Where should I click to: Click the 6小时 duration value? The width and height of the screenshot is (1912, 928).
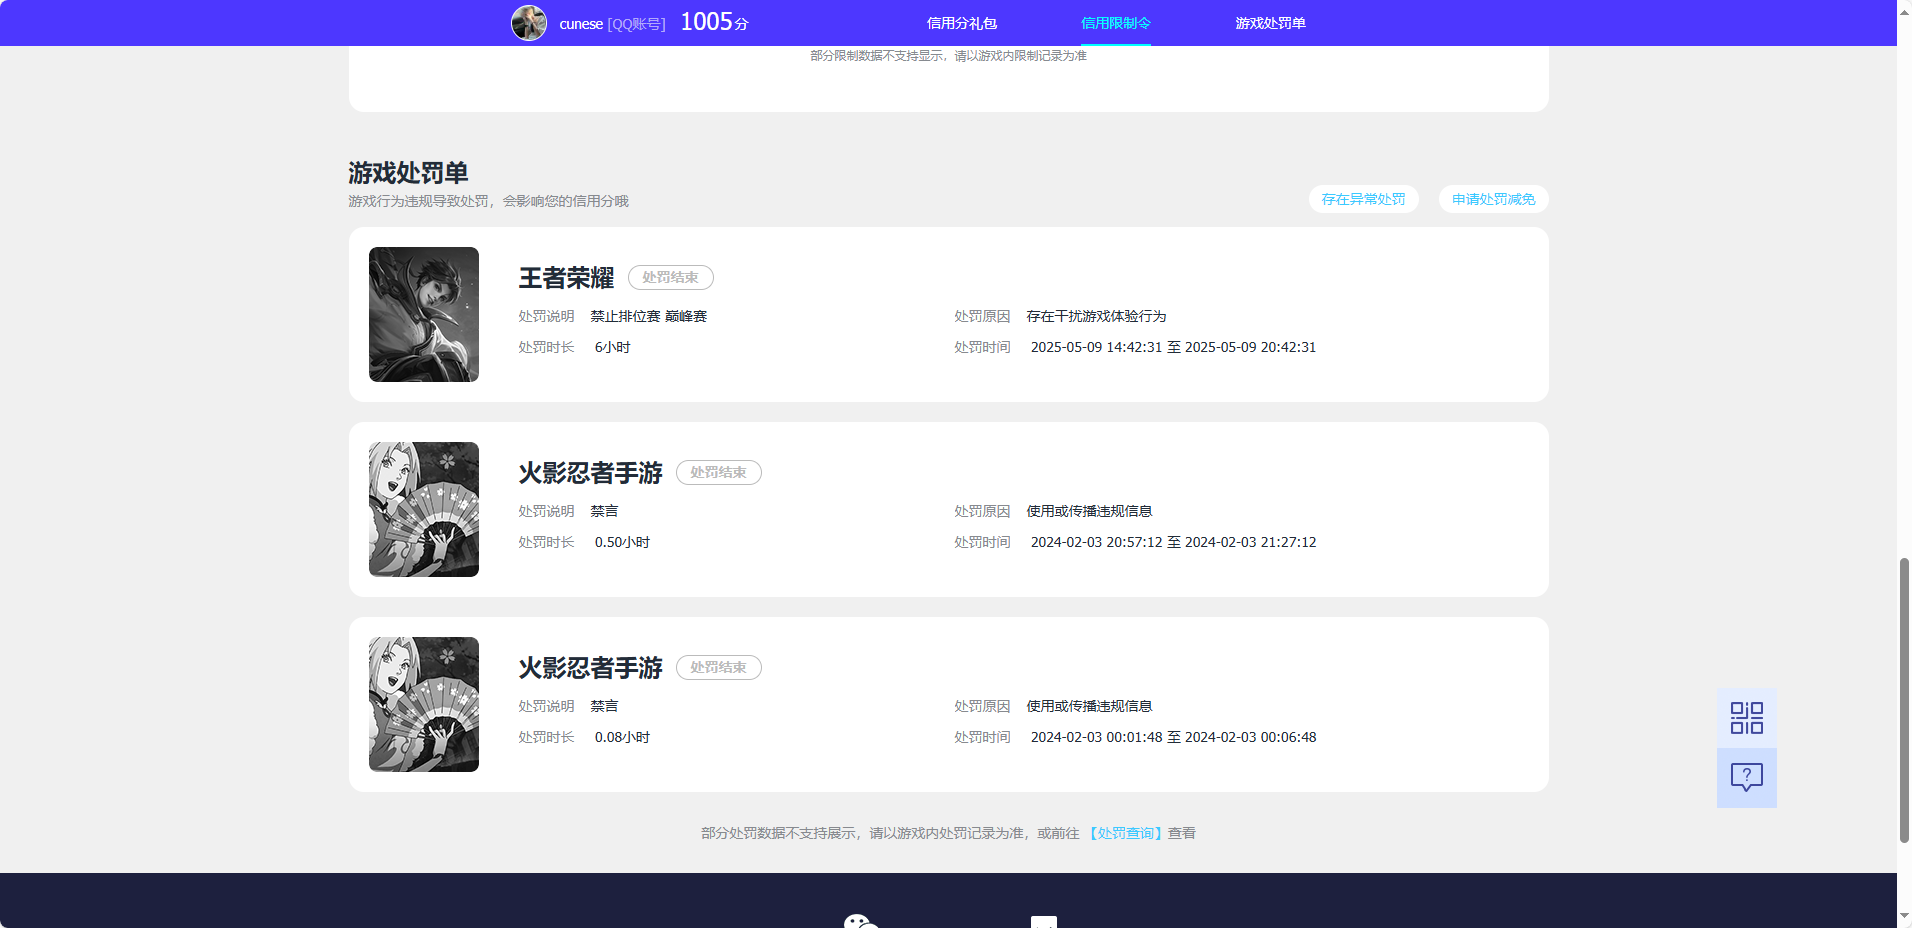tap(612, 347)
